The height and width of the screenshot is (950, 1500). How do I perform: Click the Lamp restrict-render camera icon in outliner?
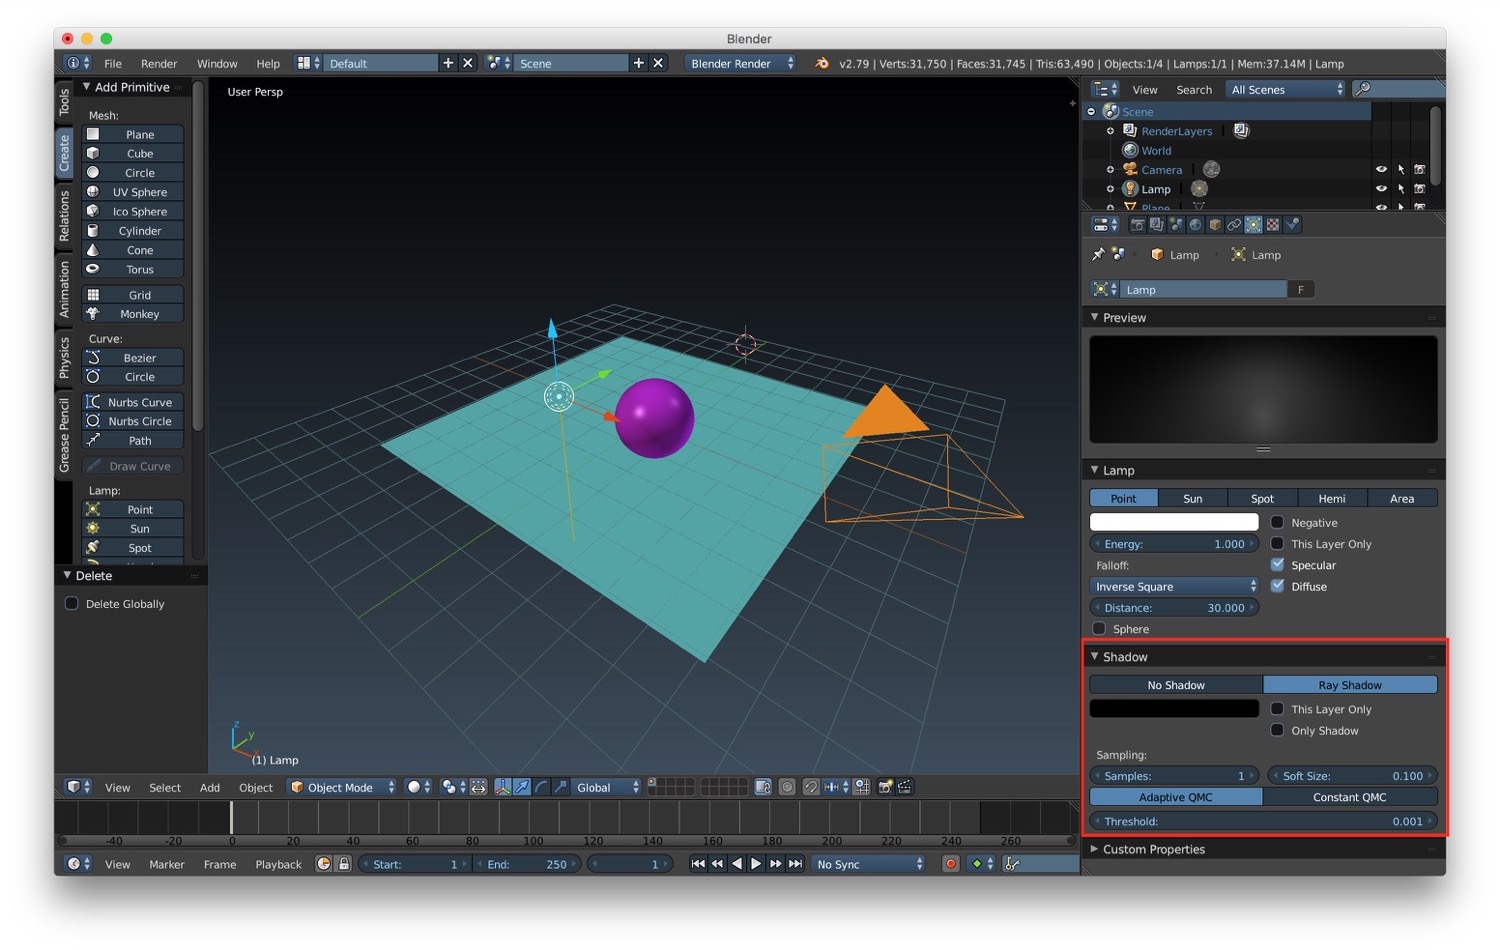pyautogui.click(x=1419, y=188)
